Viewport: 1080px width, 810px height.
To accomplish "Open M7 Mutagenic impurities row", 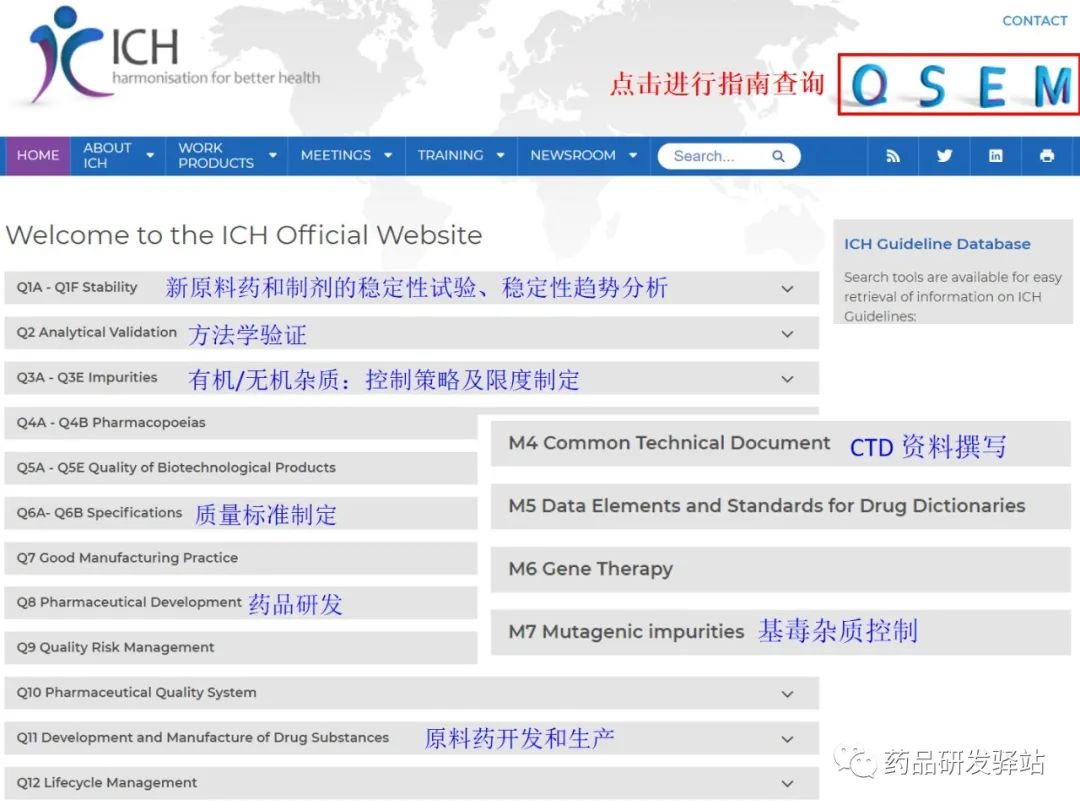I will (x=780, y=632).
